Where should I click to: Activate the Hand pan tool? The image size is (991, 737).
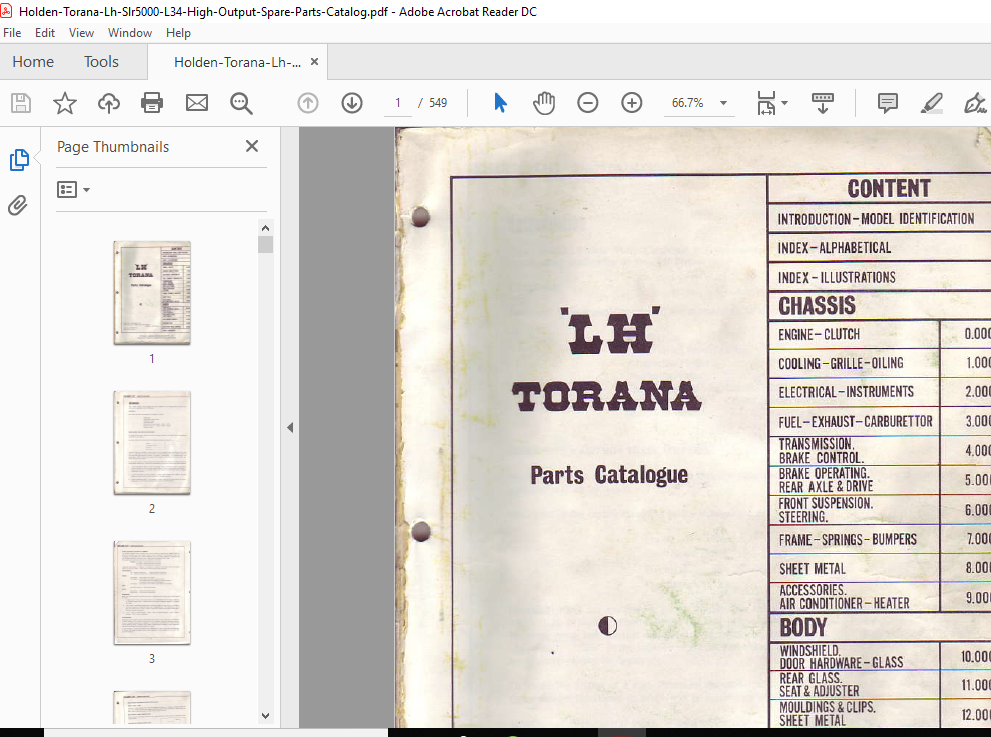pyautogui.click(x=544, y=102)
